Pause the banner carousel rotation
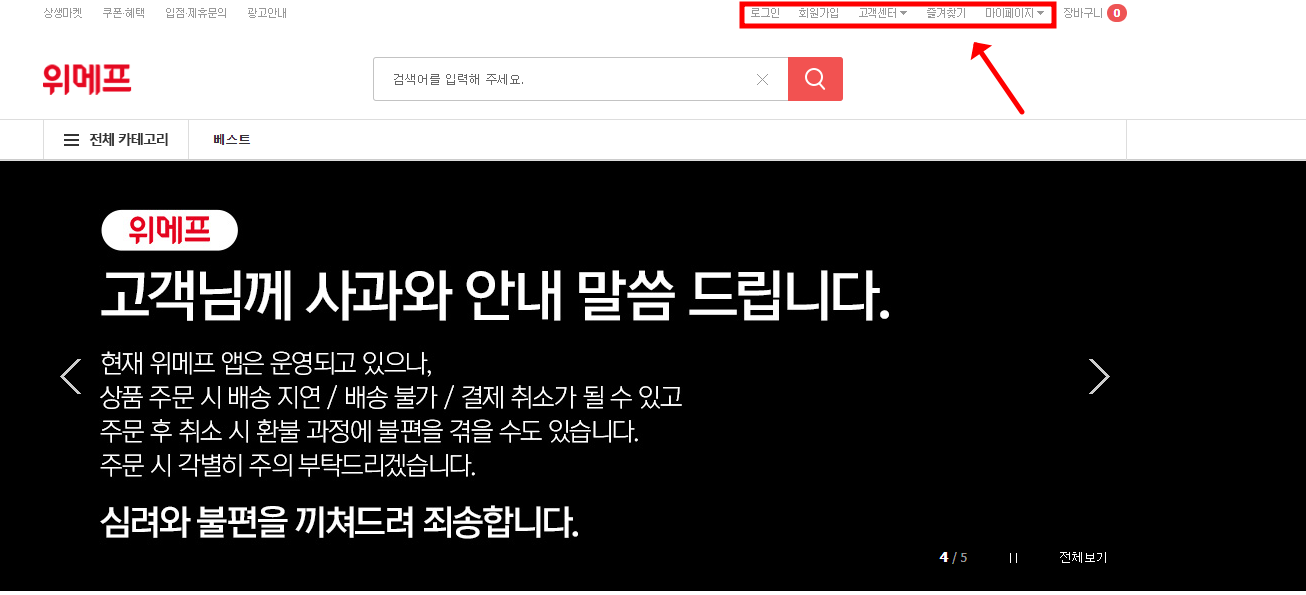 point(1013,558)
